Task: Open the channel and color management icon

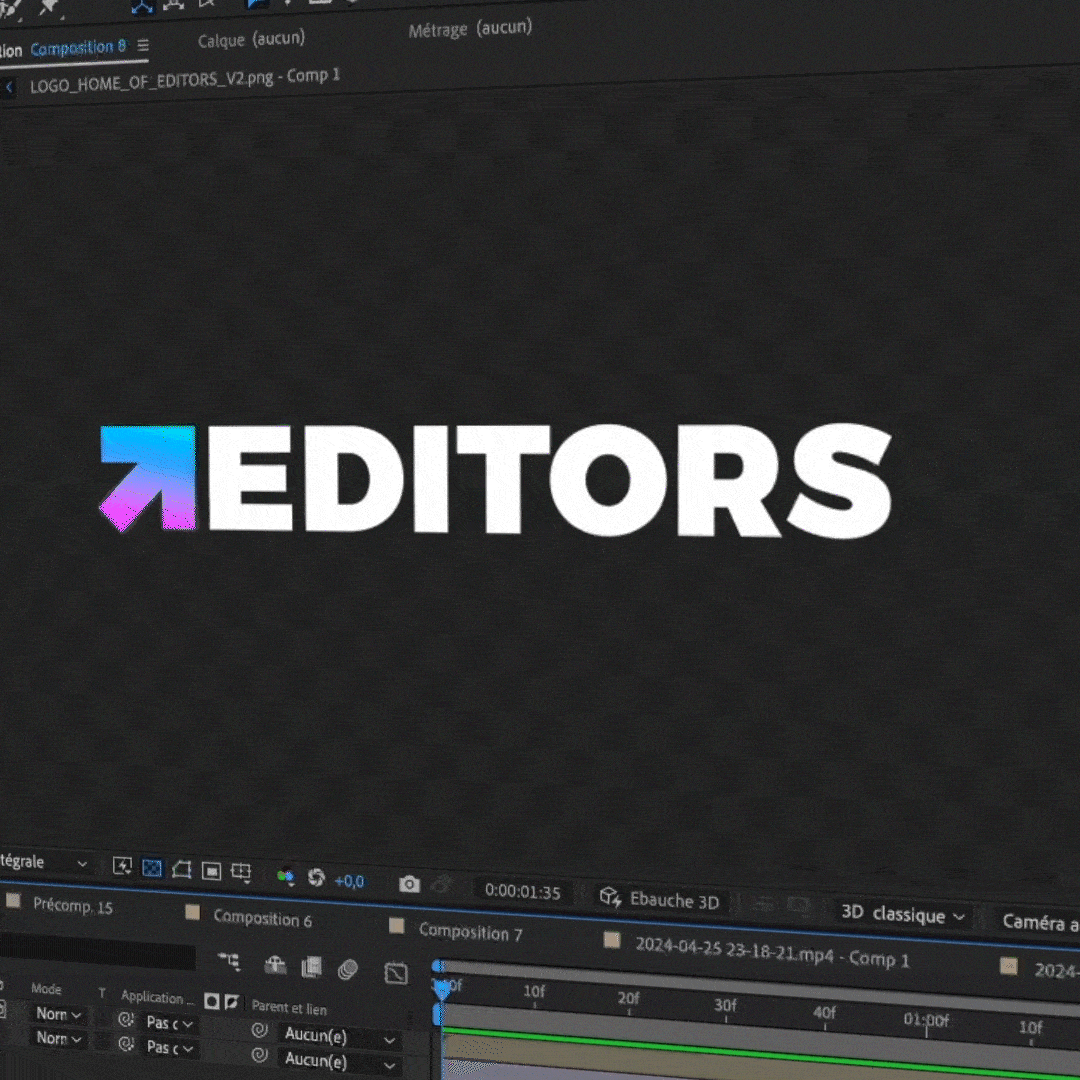Action: pos(286,876)
